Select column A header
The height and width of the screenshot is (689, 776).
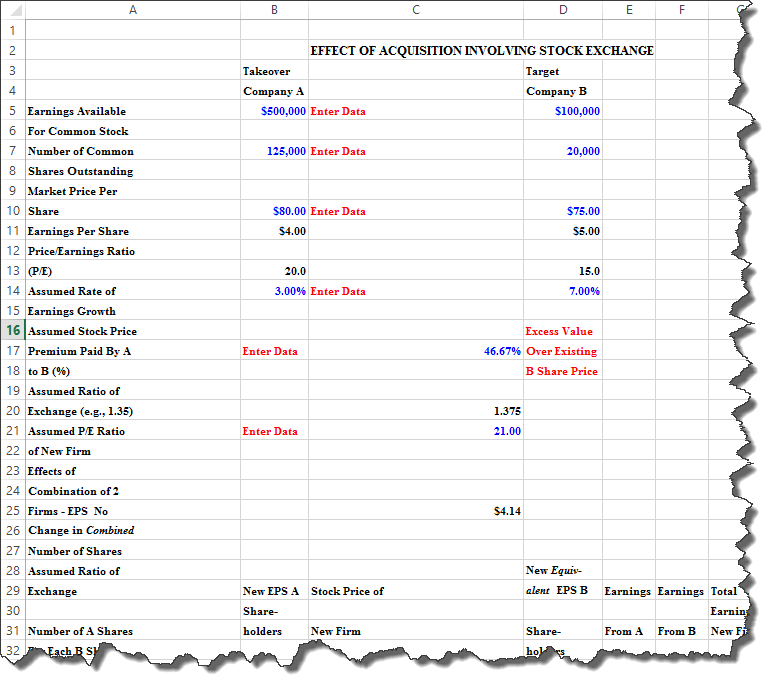click(x=132, y=10)
